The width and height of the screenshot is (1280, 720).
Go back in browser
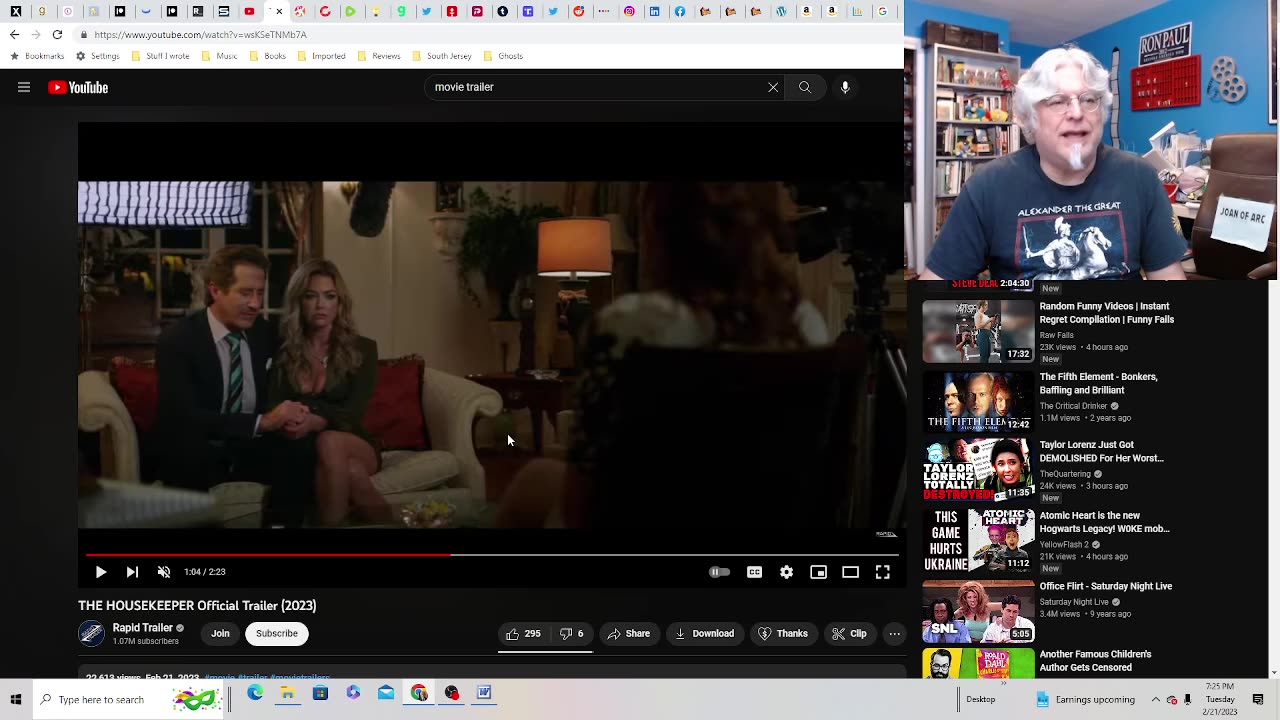point(14,34)
